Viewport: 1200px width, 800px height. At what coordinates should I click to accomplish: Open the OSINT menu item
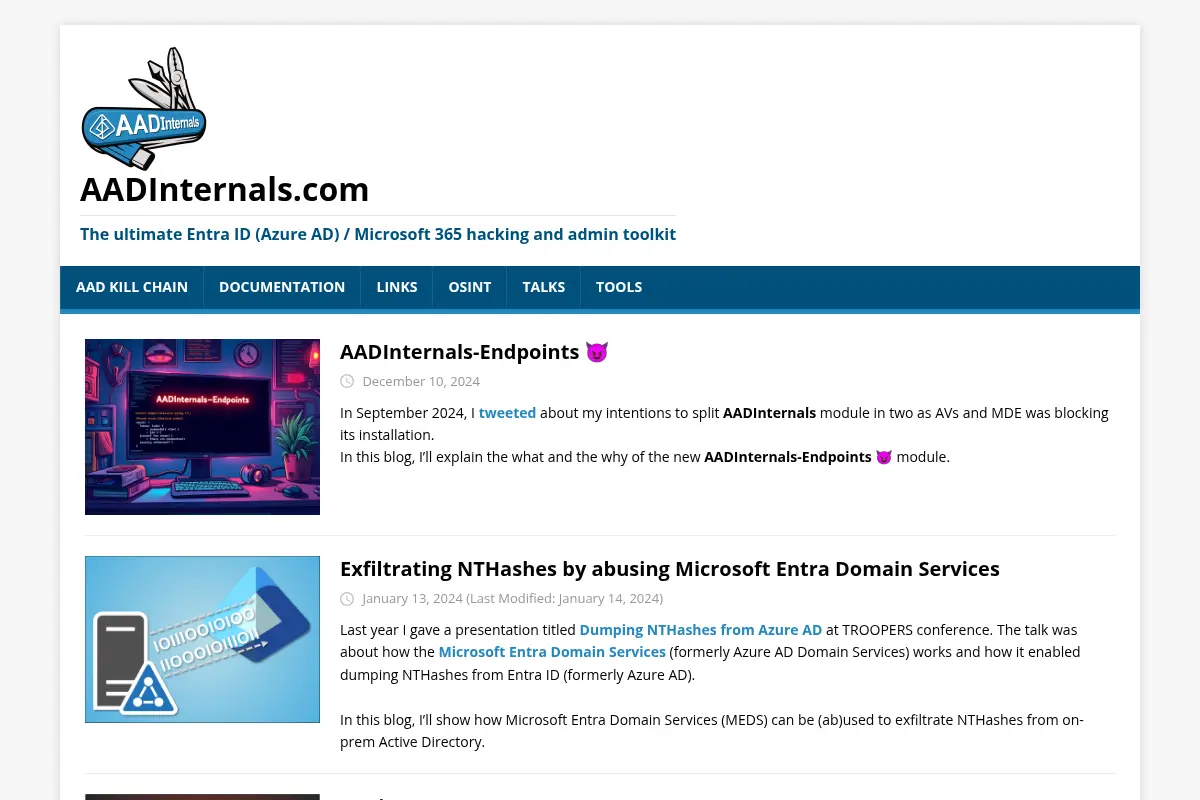click(x=470, y=287)
